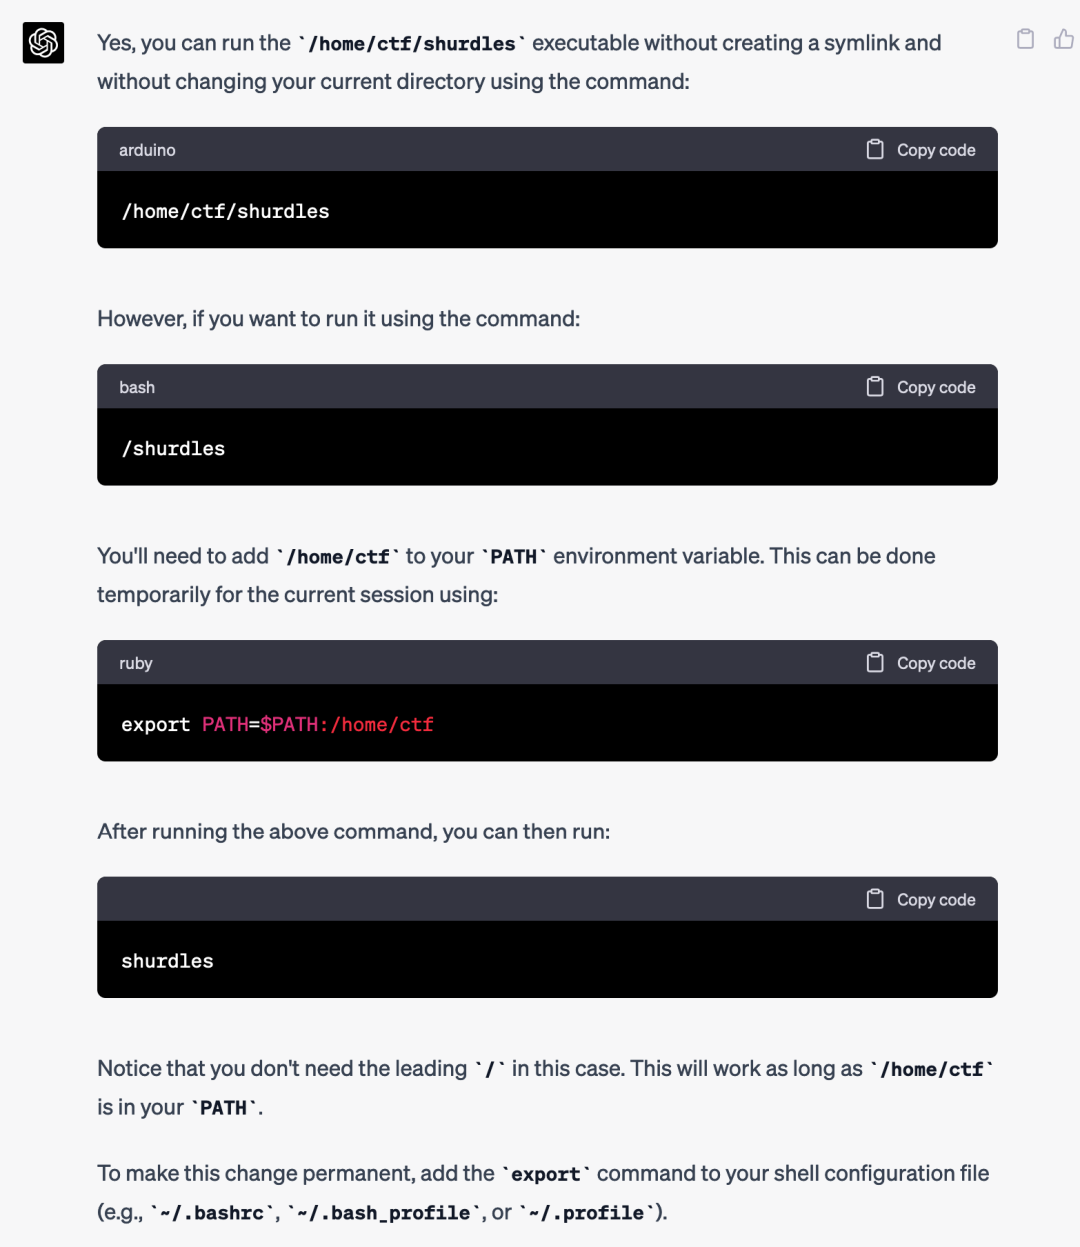Click the export PATH=$PATH:/home/ctf code line
The image size is (1080, 1247).
click(277, 724)
